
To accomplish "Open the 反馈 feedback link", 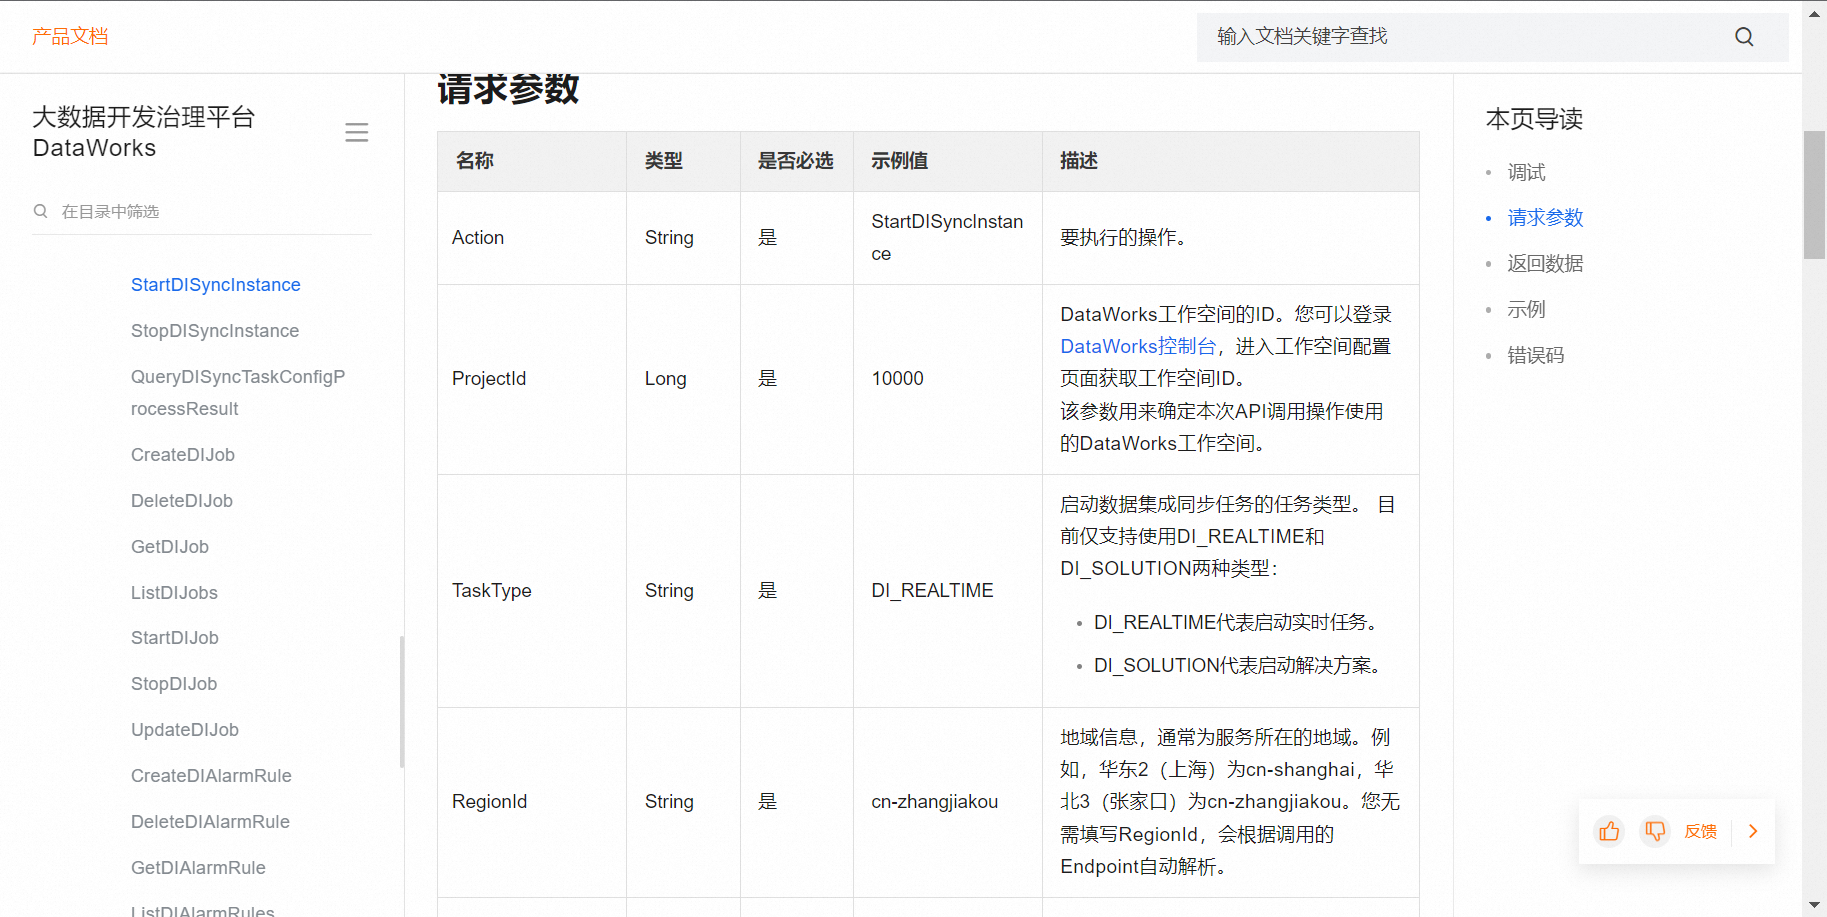I will click(1700, 831).
